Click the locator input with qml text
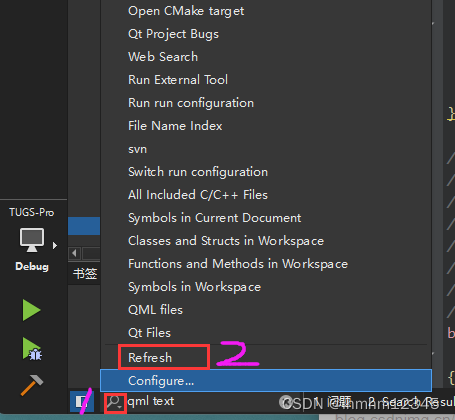 click(x=200, y=401)
